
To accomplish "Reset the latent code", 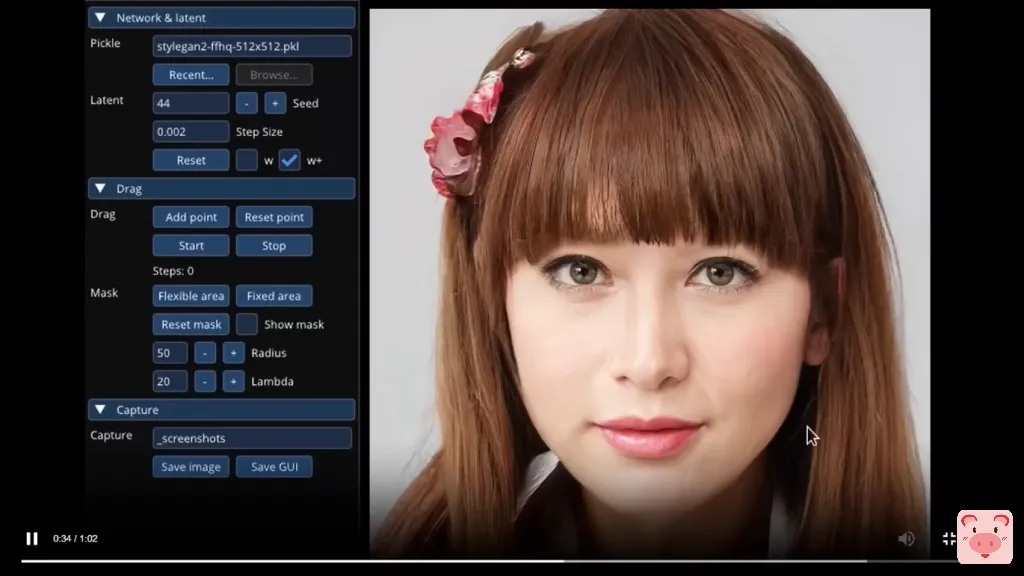I will click(x=191, y=160).
